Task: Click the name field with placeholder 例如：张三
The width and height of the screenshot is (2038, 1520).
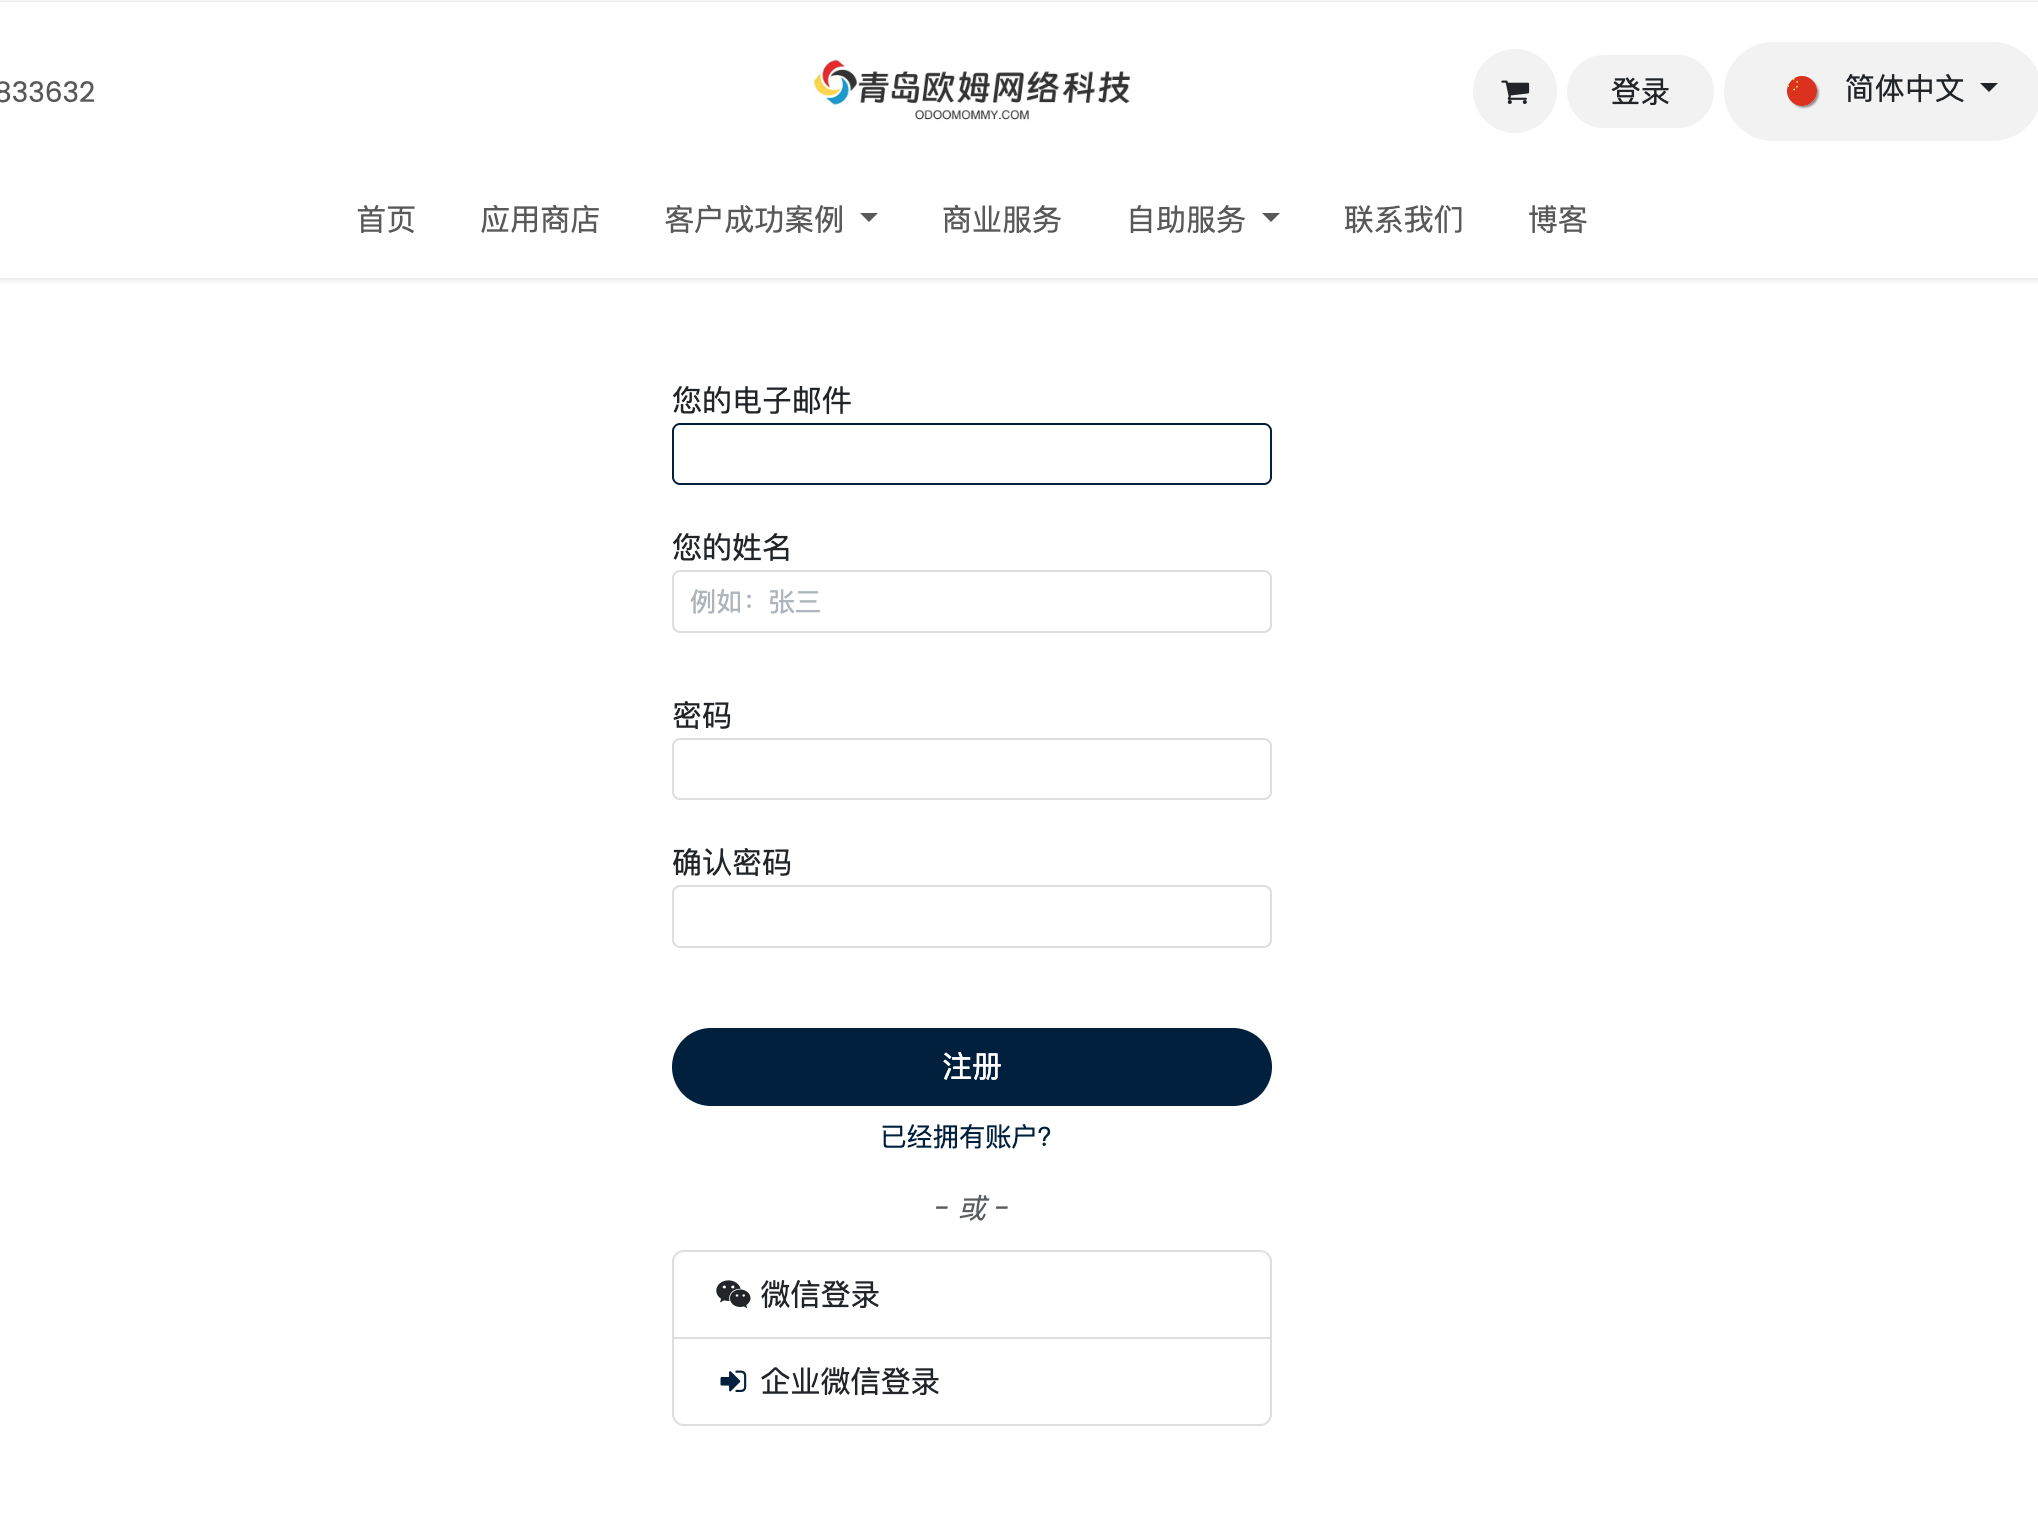Action: pos(971,601)
